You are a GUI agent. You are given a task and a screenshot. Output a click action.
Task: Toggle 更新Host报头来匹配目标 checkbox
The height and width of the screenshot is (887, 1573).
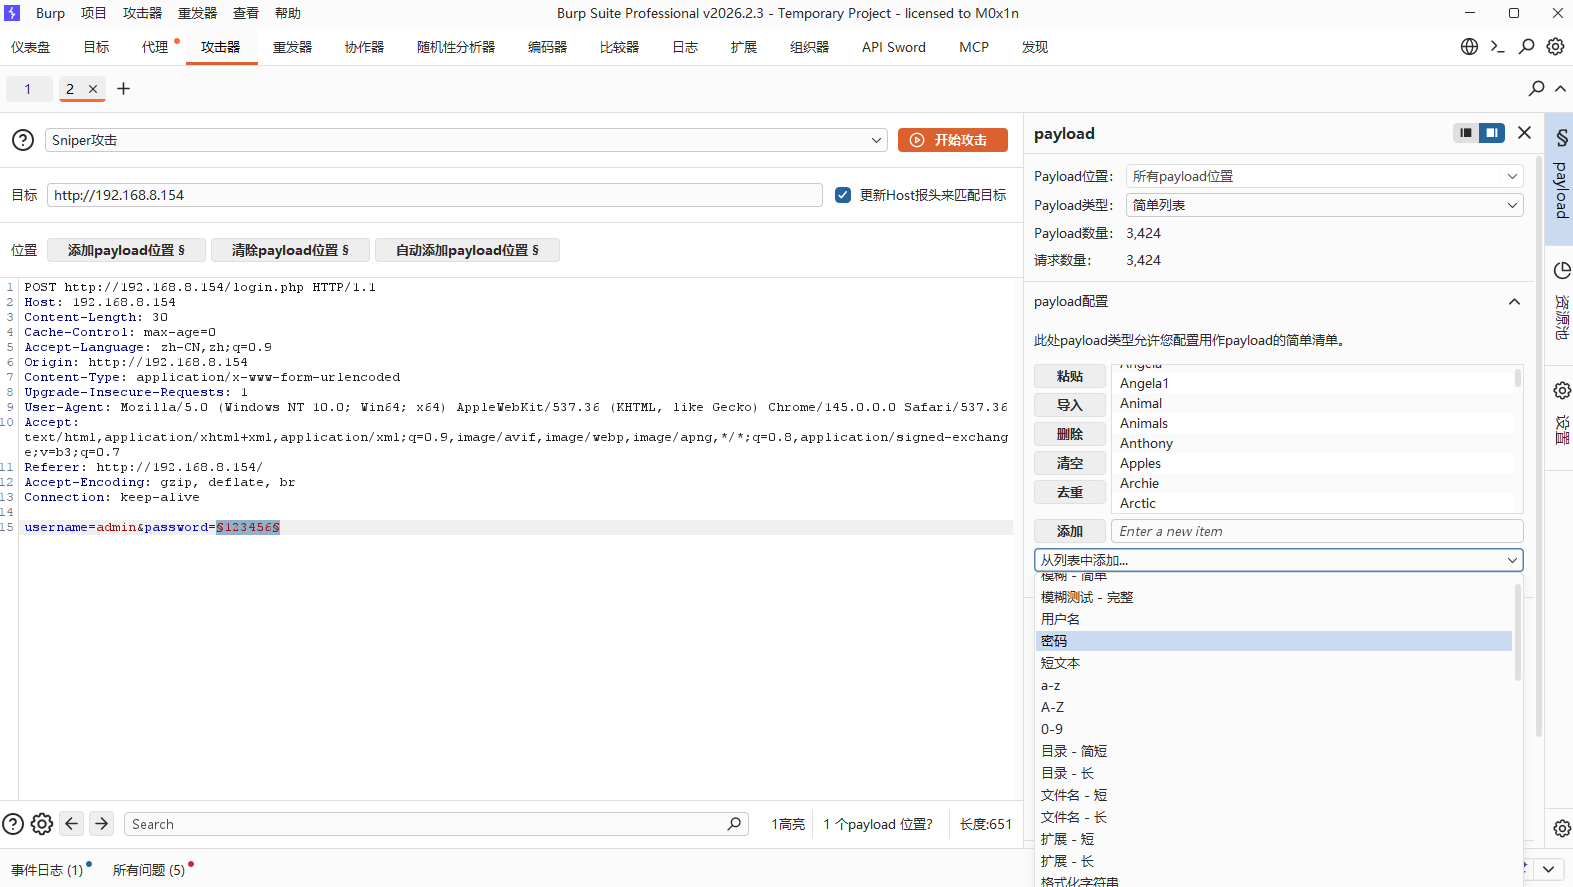coord(843,195)
